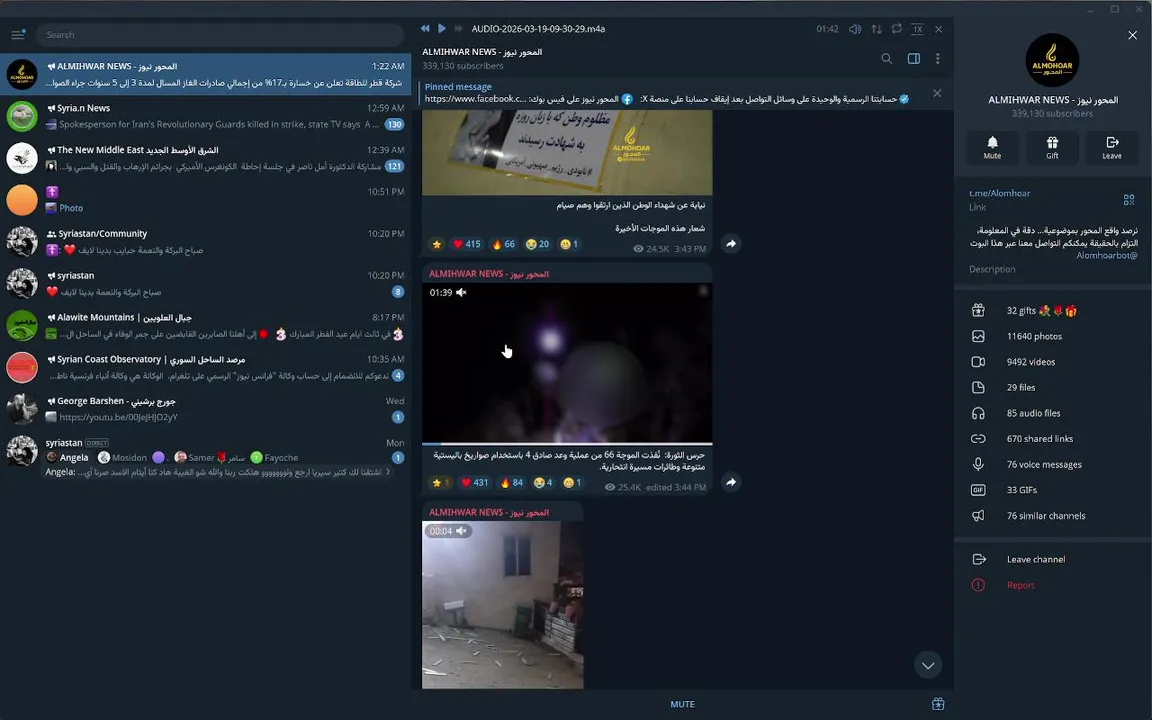
Task: Open 85 audio files list
Action: [1053, 413]
